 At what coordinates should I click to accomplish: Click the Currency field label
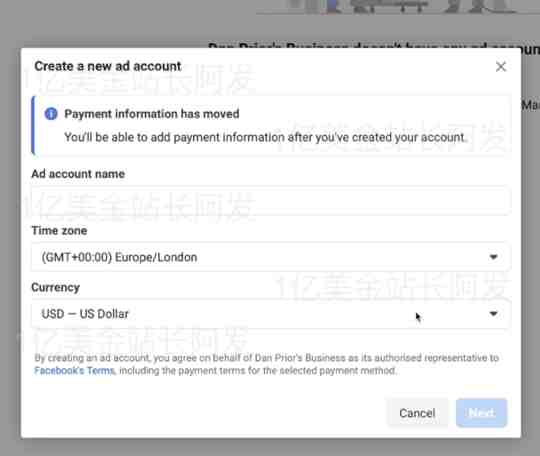click(55, 288)
